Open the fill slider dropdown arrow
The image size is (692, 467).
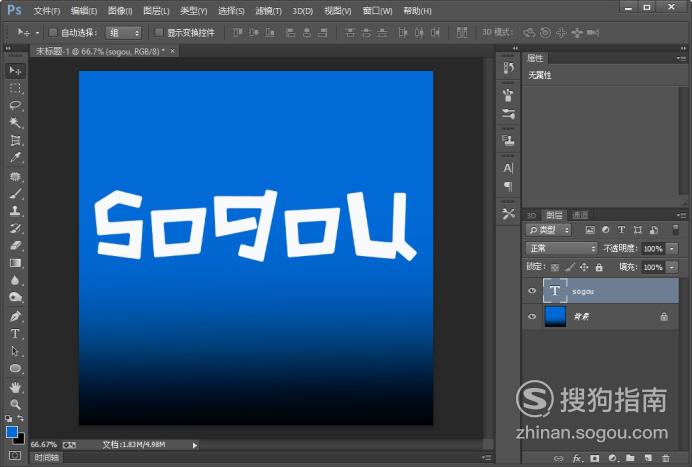(x=672, y=267)
